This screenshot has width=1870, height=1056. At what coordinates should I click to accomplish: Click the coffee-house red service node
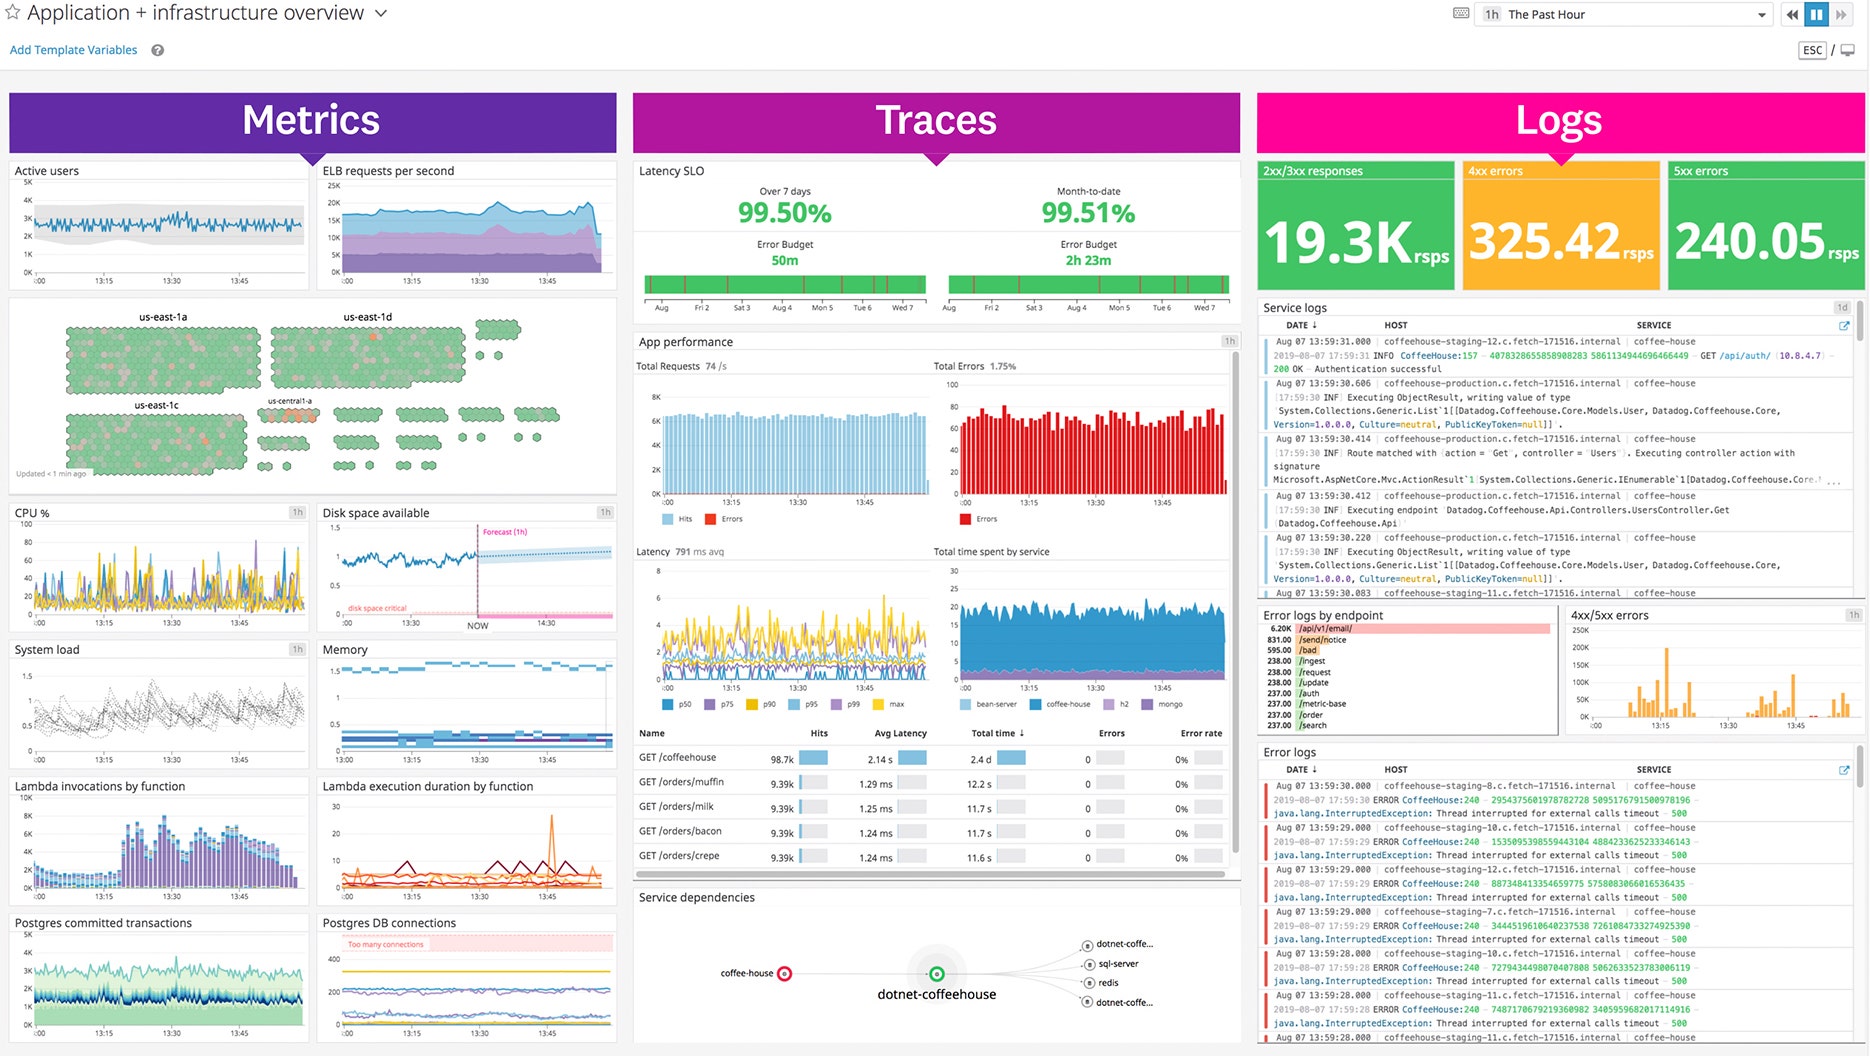coord(784,974)
